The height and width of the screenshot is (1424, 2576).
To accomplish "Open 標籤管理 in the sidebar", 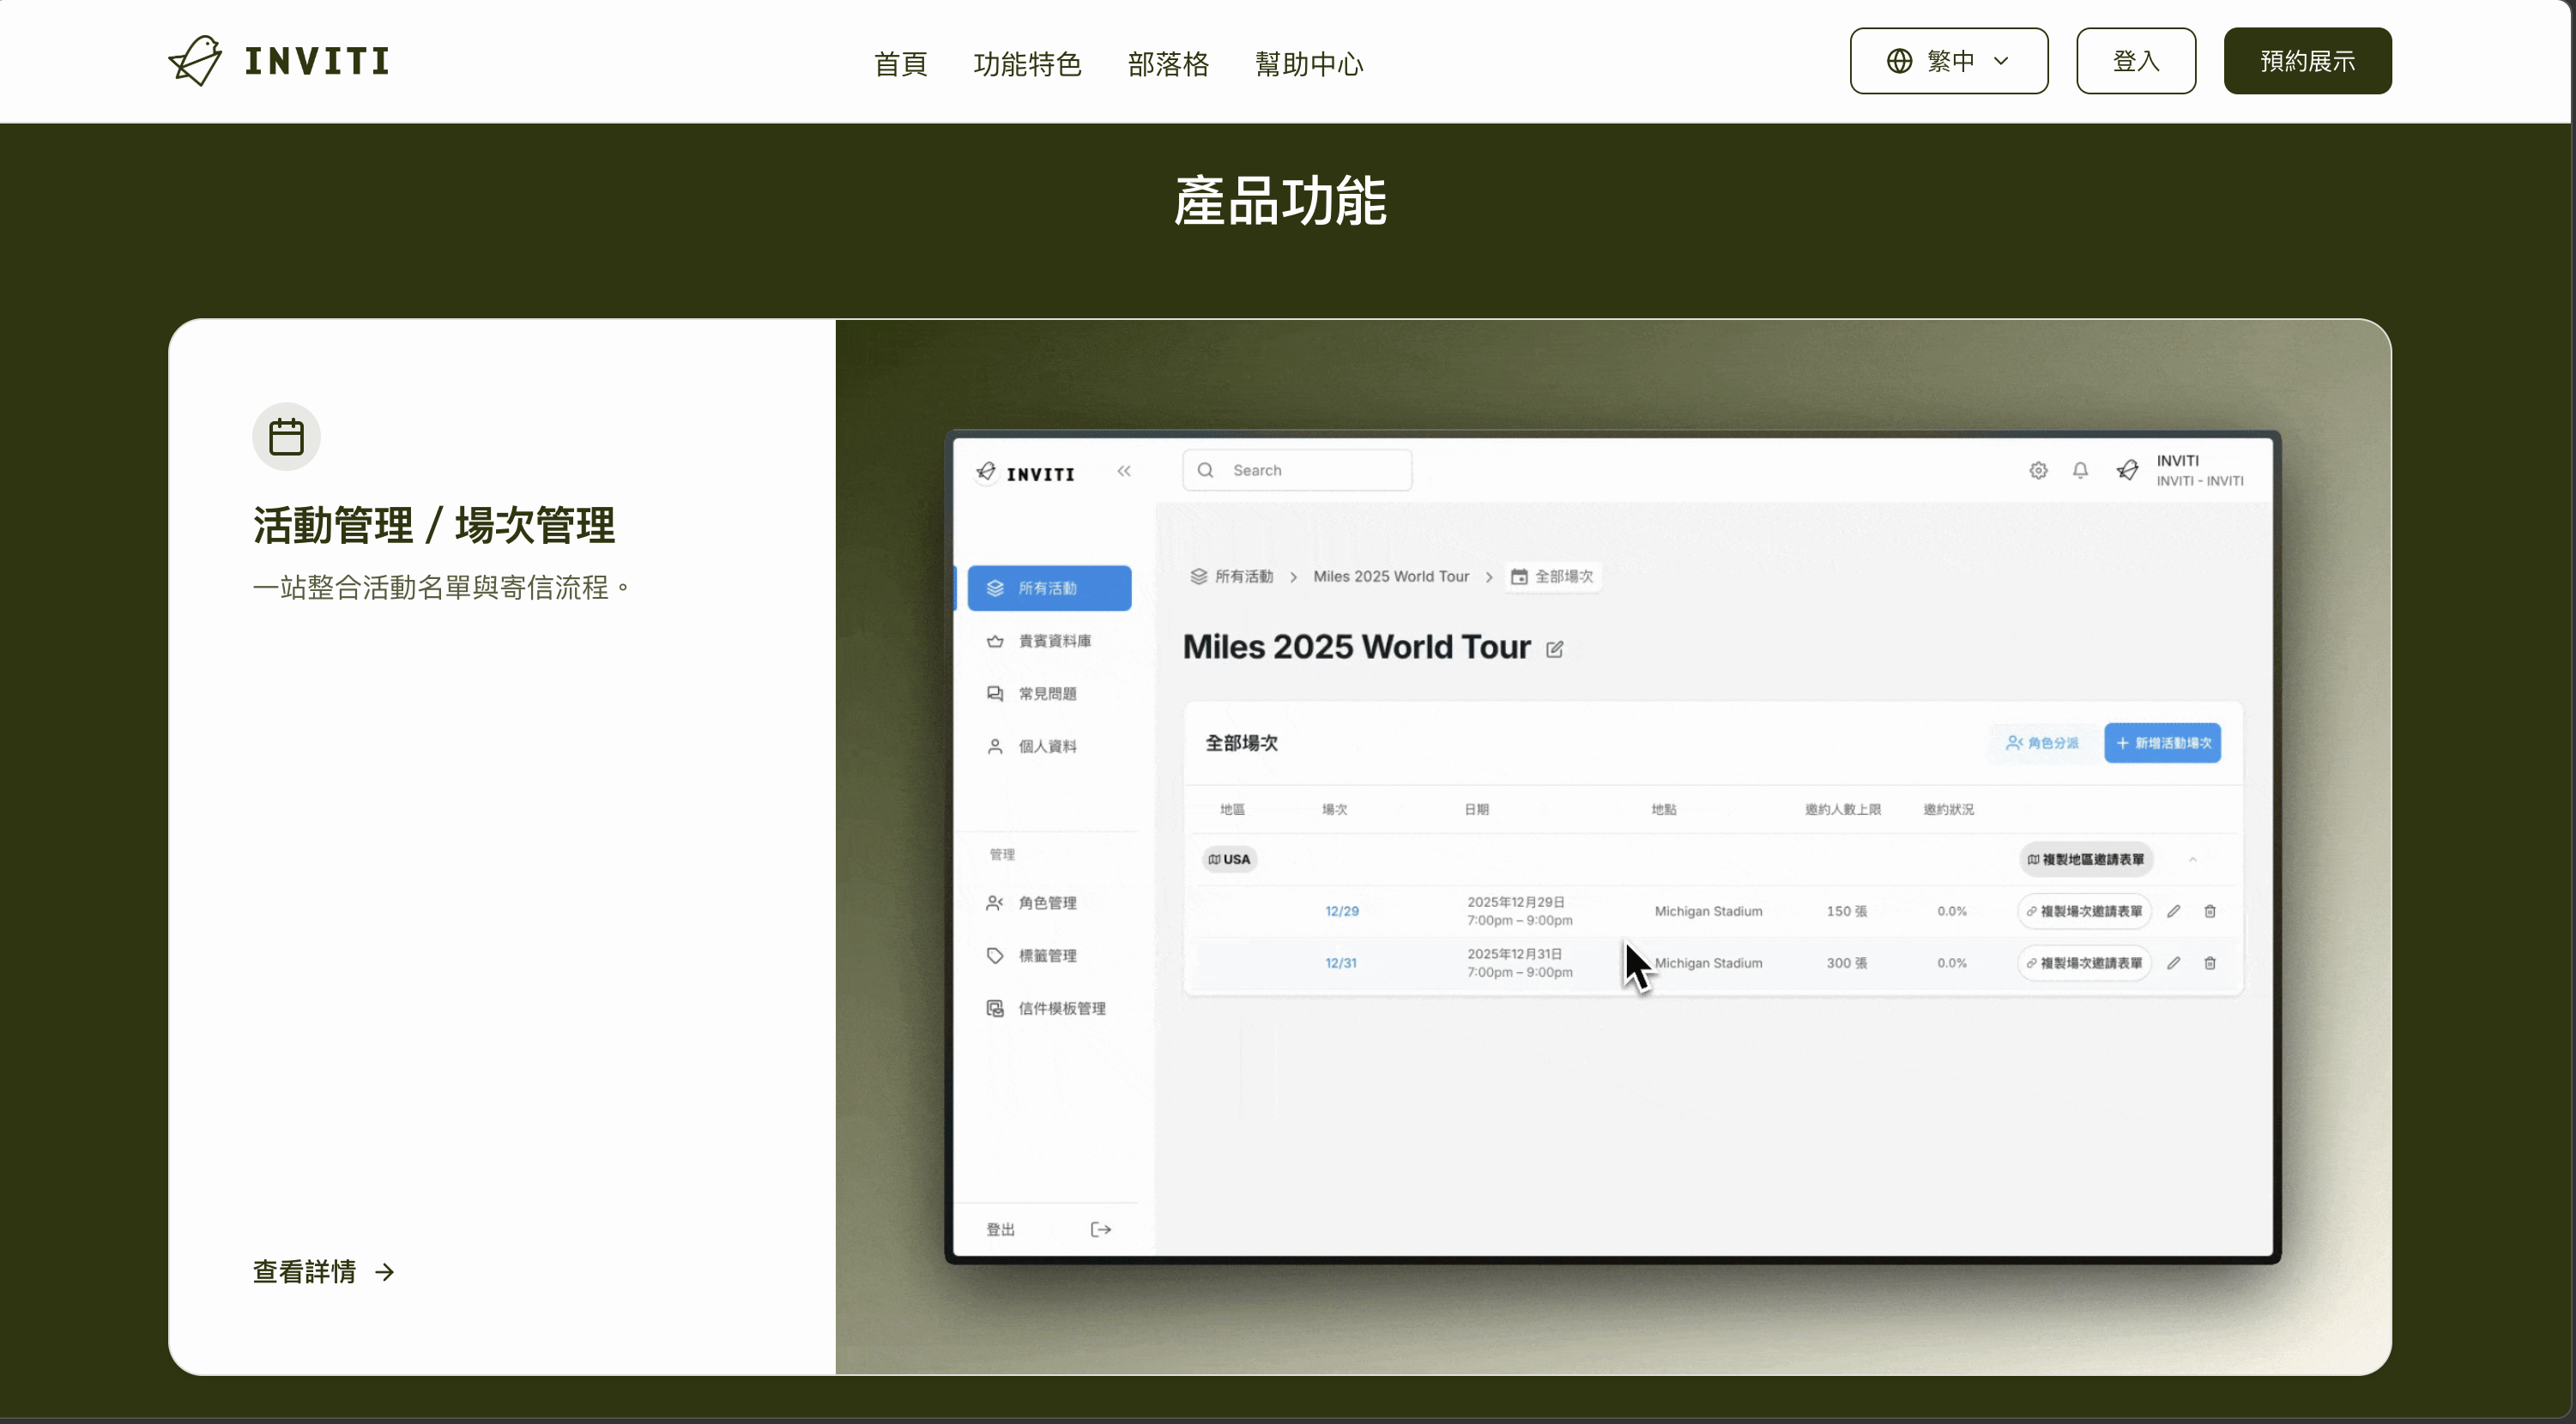I will point(1049,956).
